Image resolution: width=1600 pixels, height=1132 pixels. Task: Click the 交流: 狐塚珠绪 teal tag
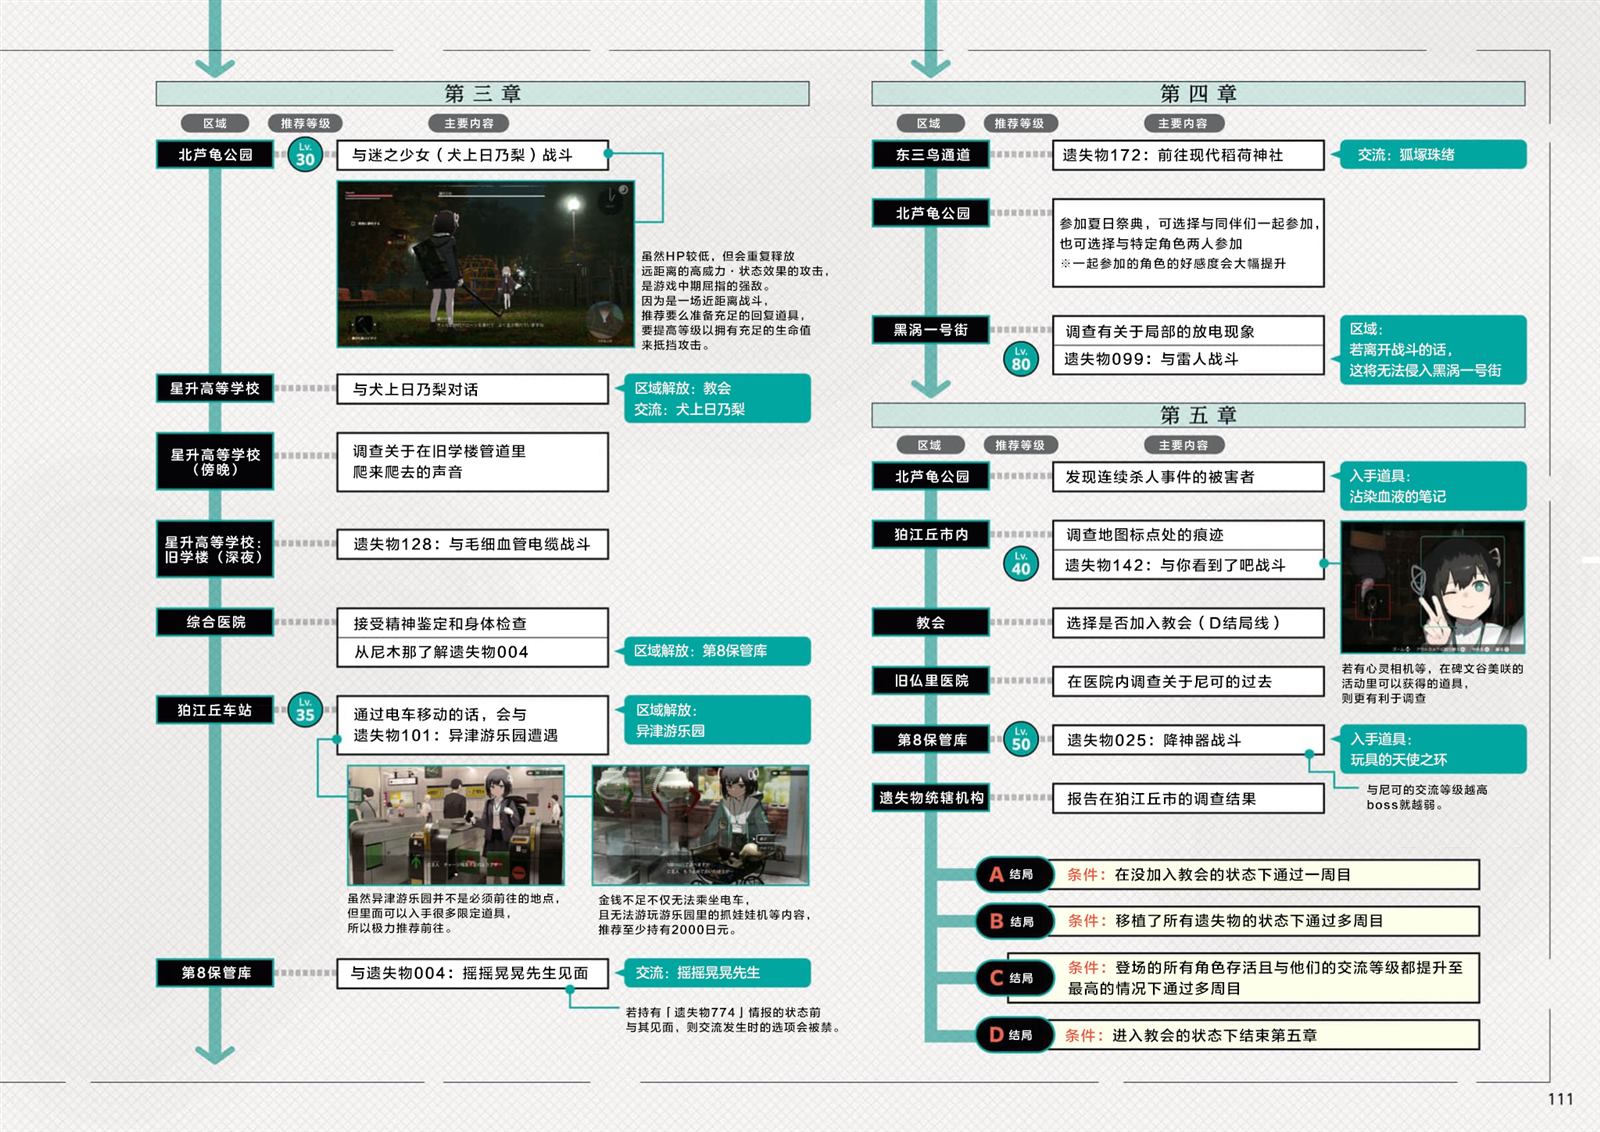point(1432,155)
